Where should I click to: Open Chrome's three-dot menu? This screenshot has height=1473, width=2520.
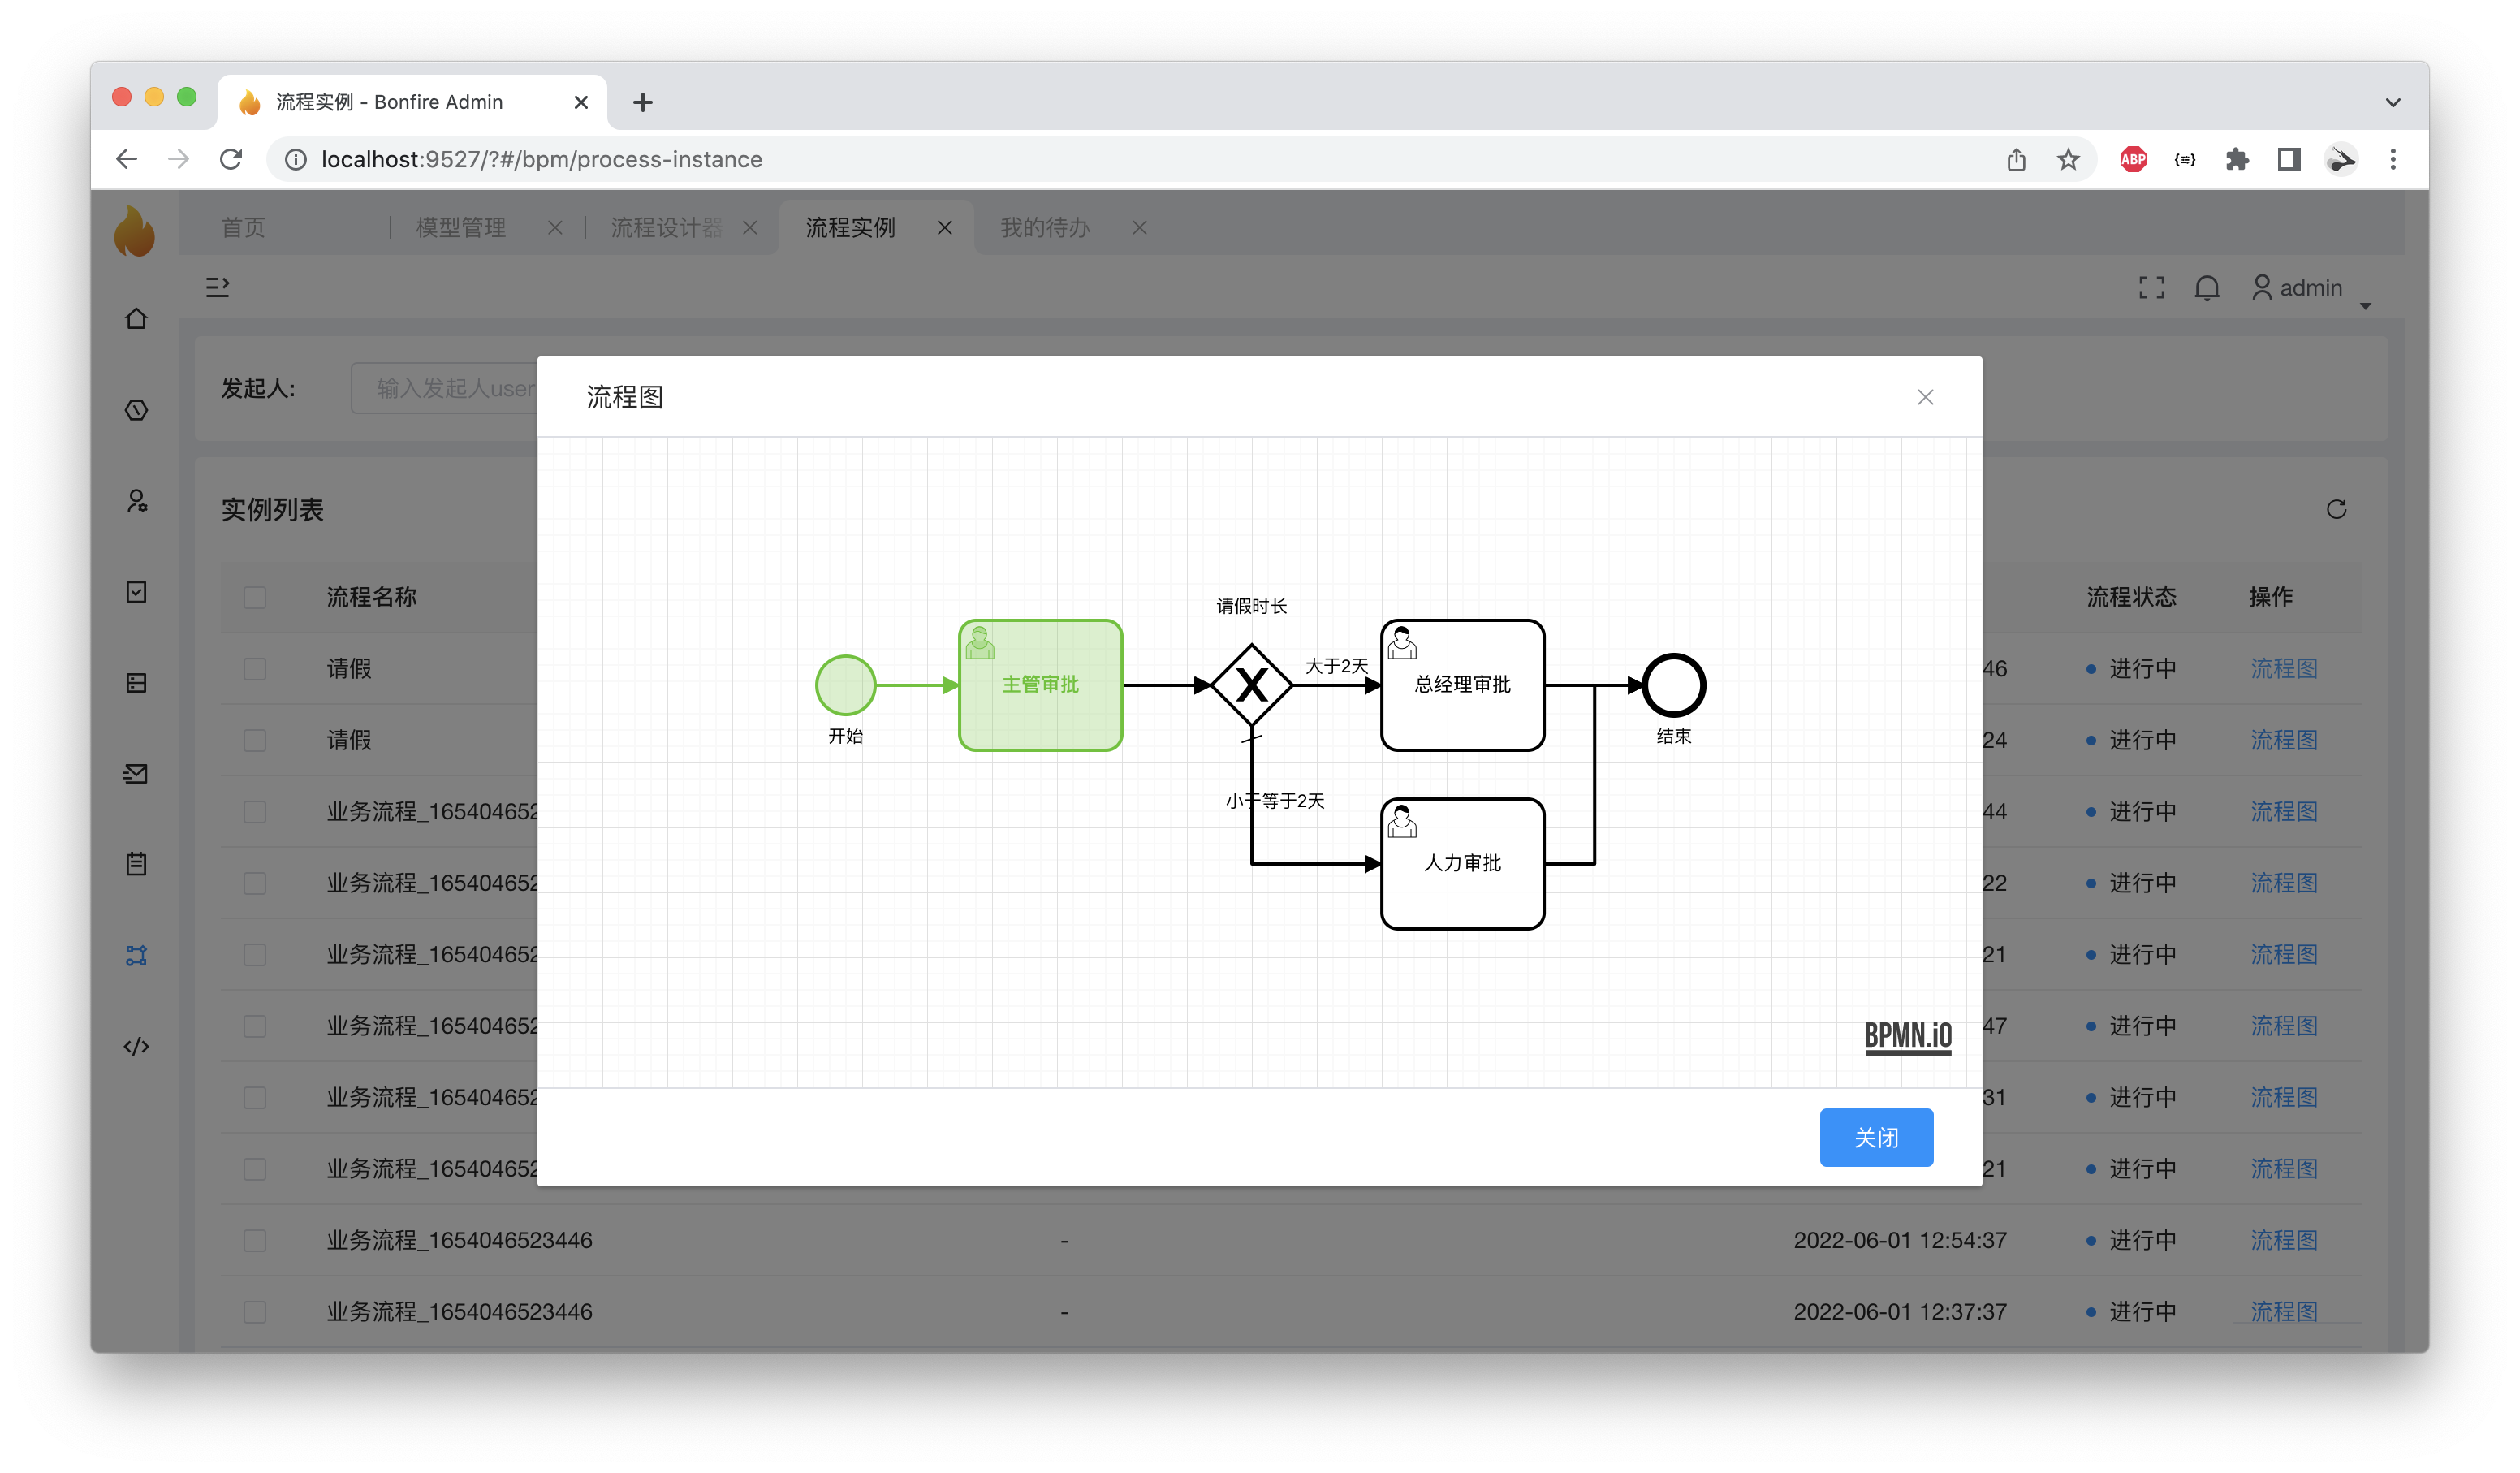click(x=2393, y=159)
